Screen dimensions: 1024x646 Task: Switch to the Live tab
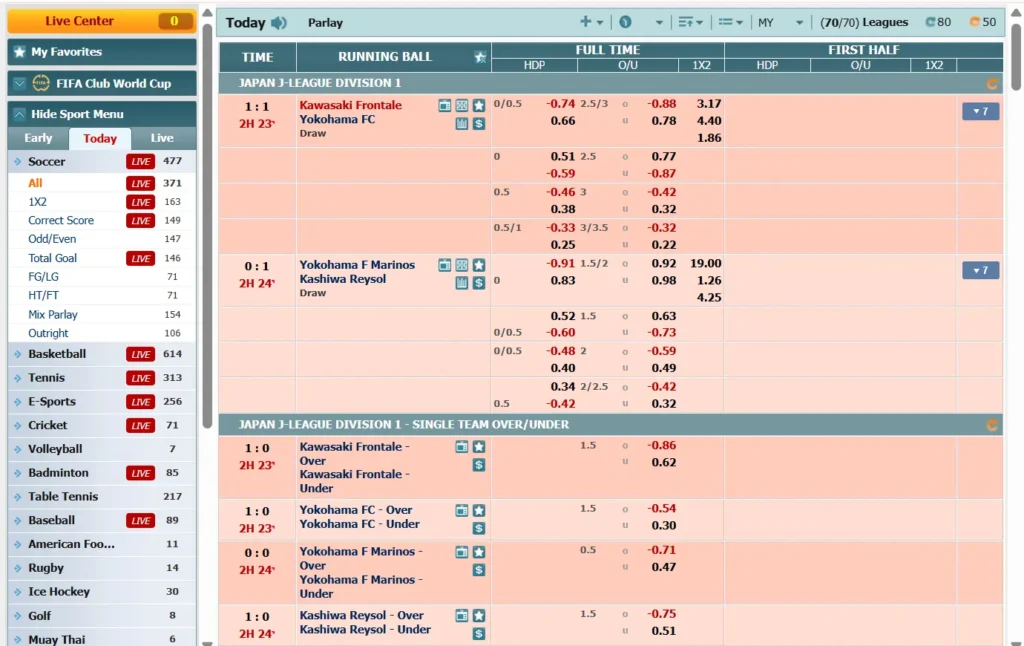[162, 138]
